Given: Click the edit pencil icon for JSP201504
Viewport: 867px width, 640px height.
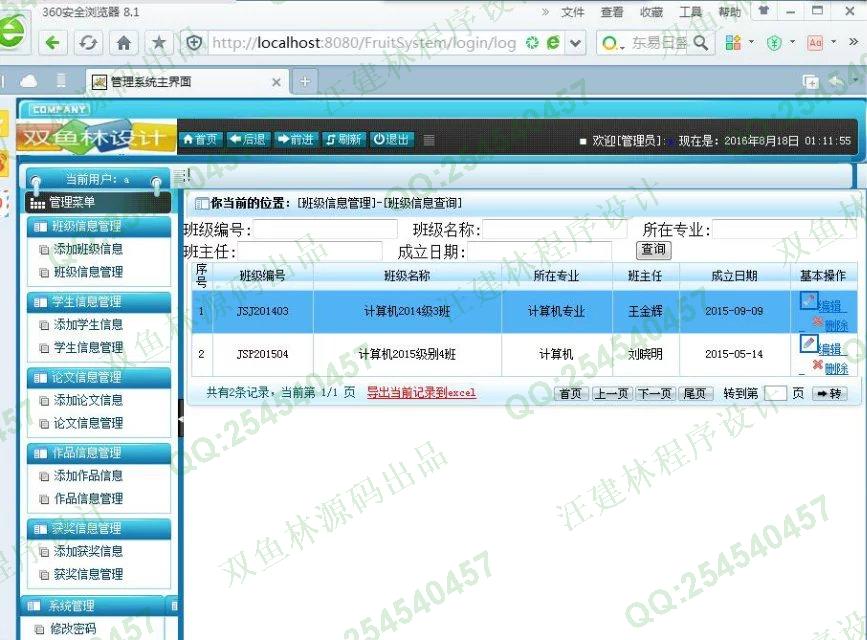Looking at the screenshot, I should [x=809, y=344].
